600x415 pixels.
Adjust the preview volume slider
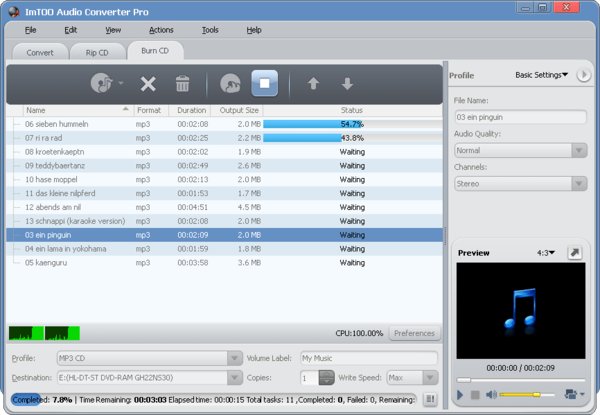coord(520,396)
